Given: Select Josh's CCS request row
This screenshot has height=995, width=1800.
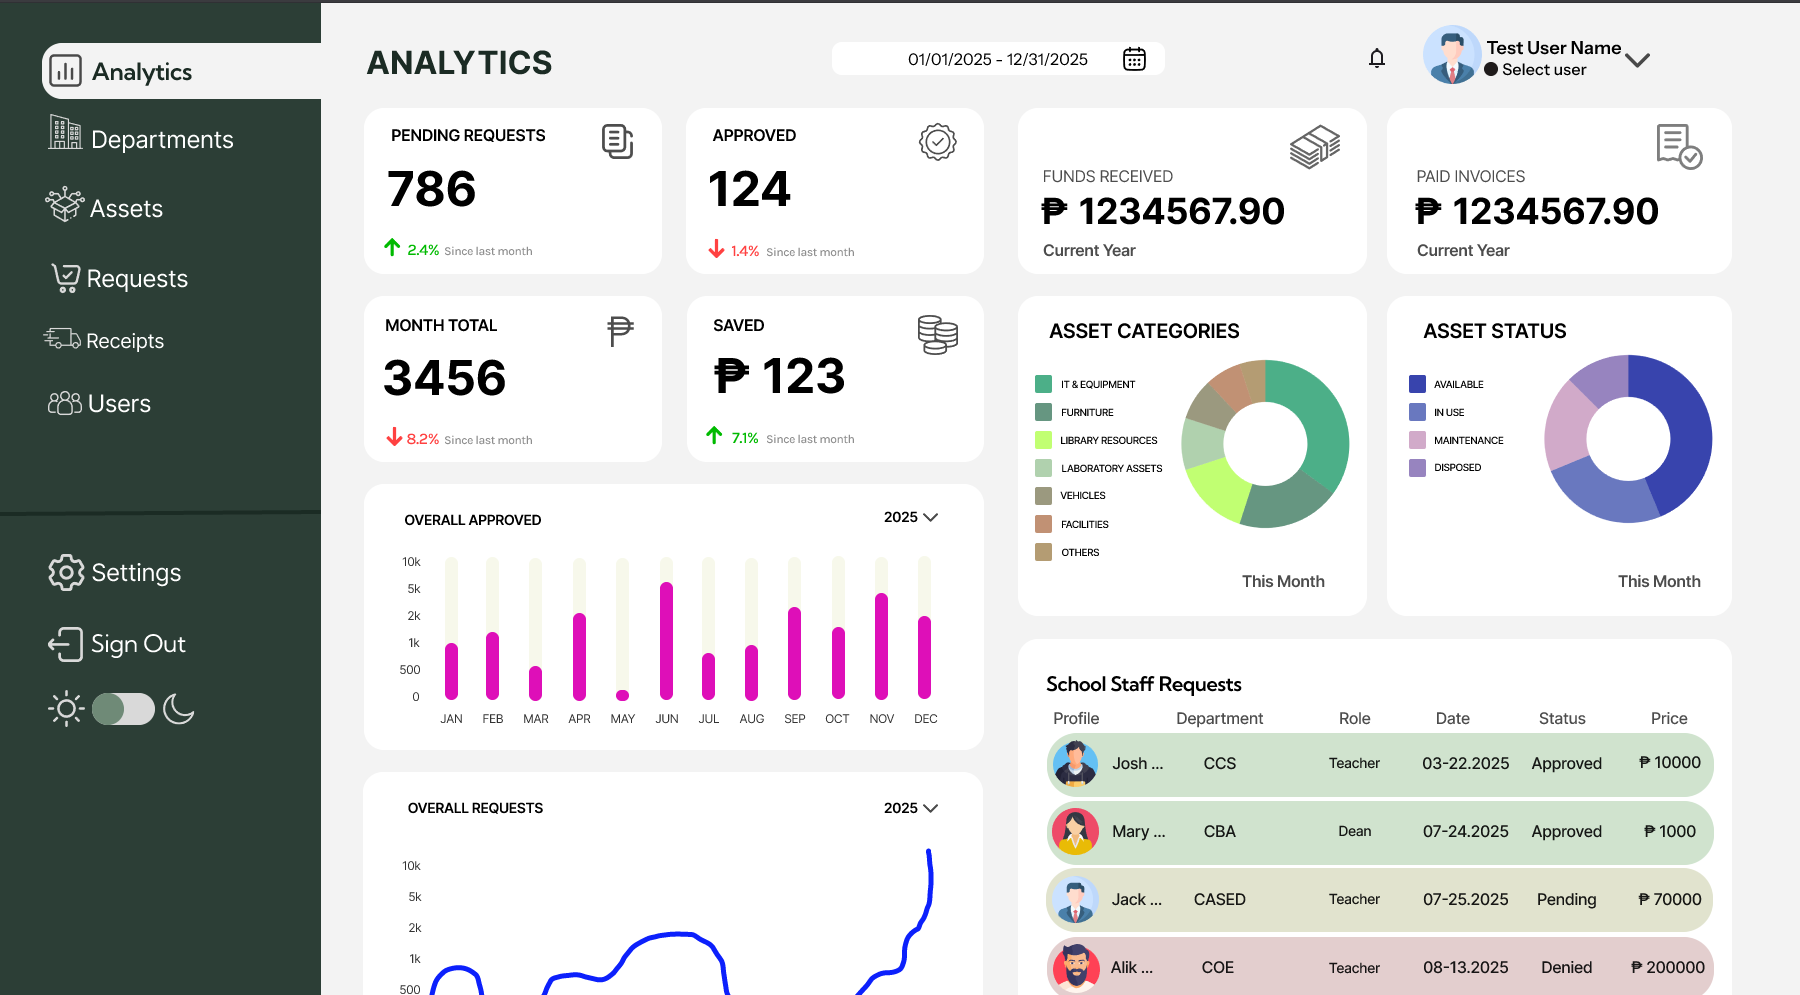Looking at the screenshot, I should 1379,764.
